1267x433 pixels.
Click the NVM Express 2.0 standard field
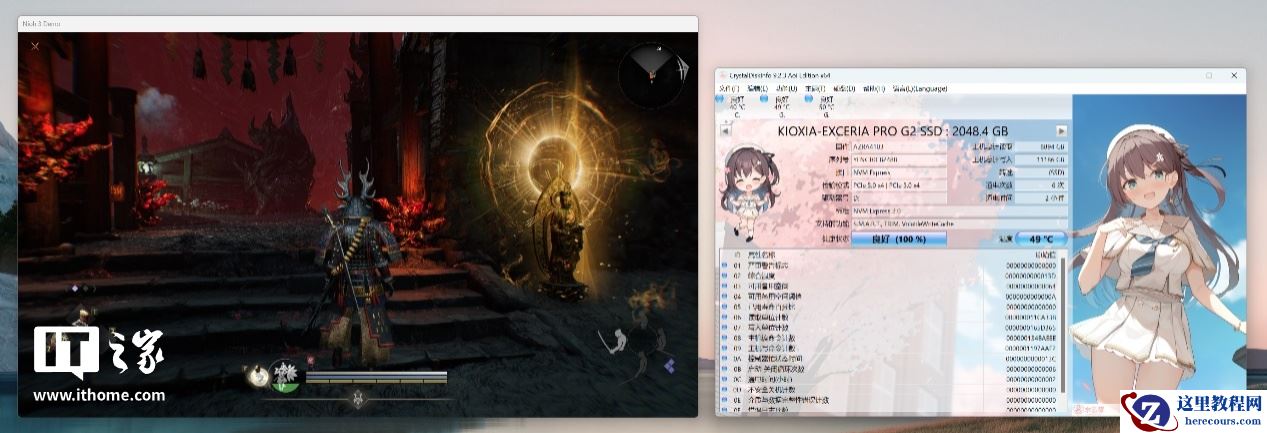click(960, 211)
